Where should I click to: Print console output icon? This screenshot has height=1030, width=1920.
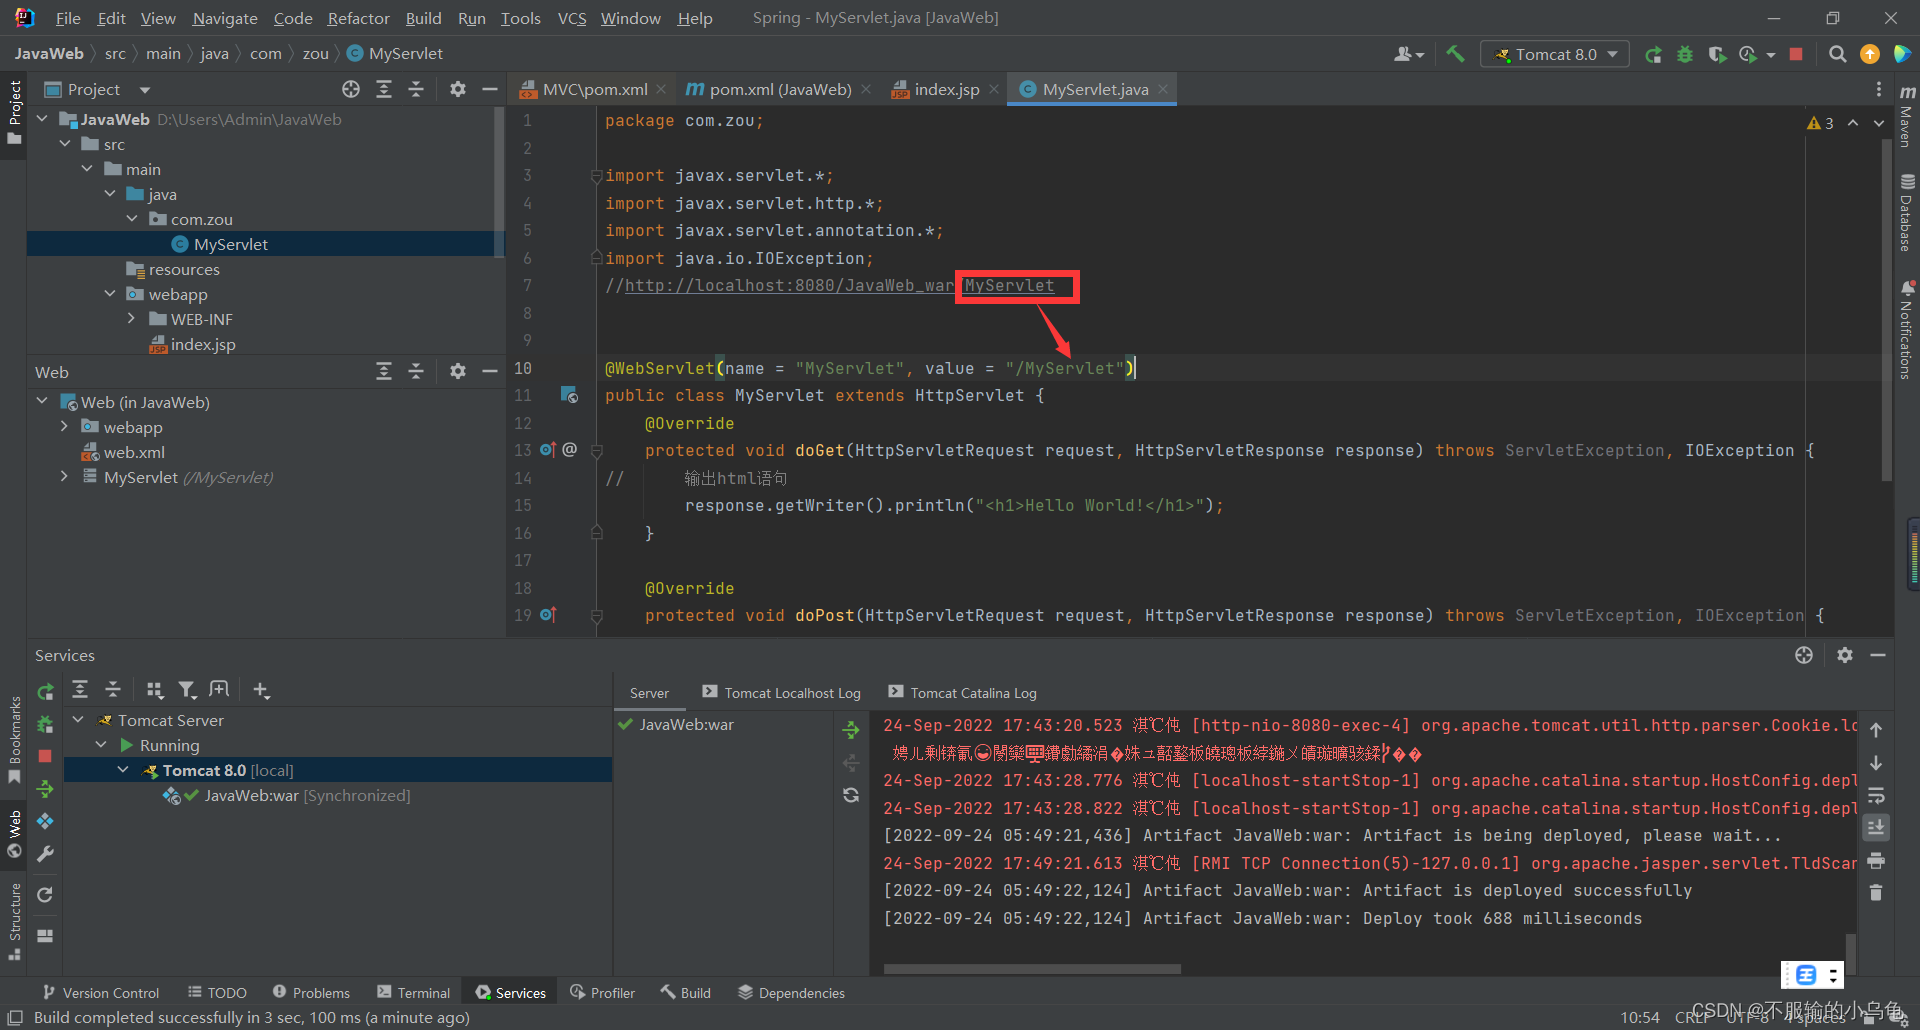pos(1876,861)
